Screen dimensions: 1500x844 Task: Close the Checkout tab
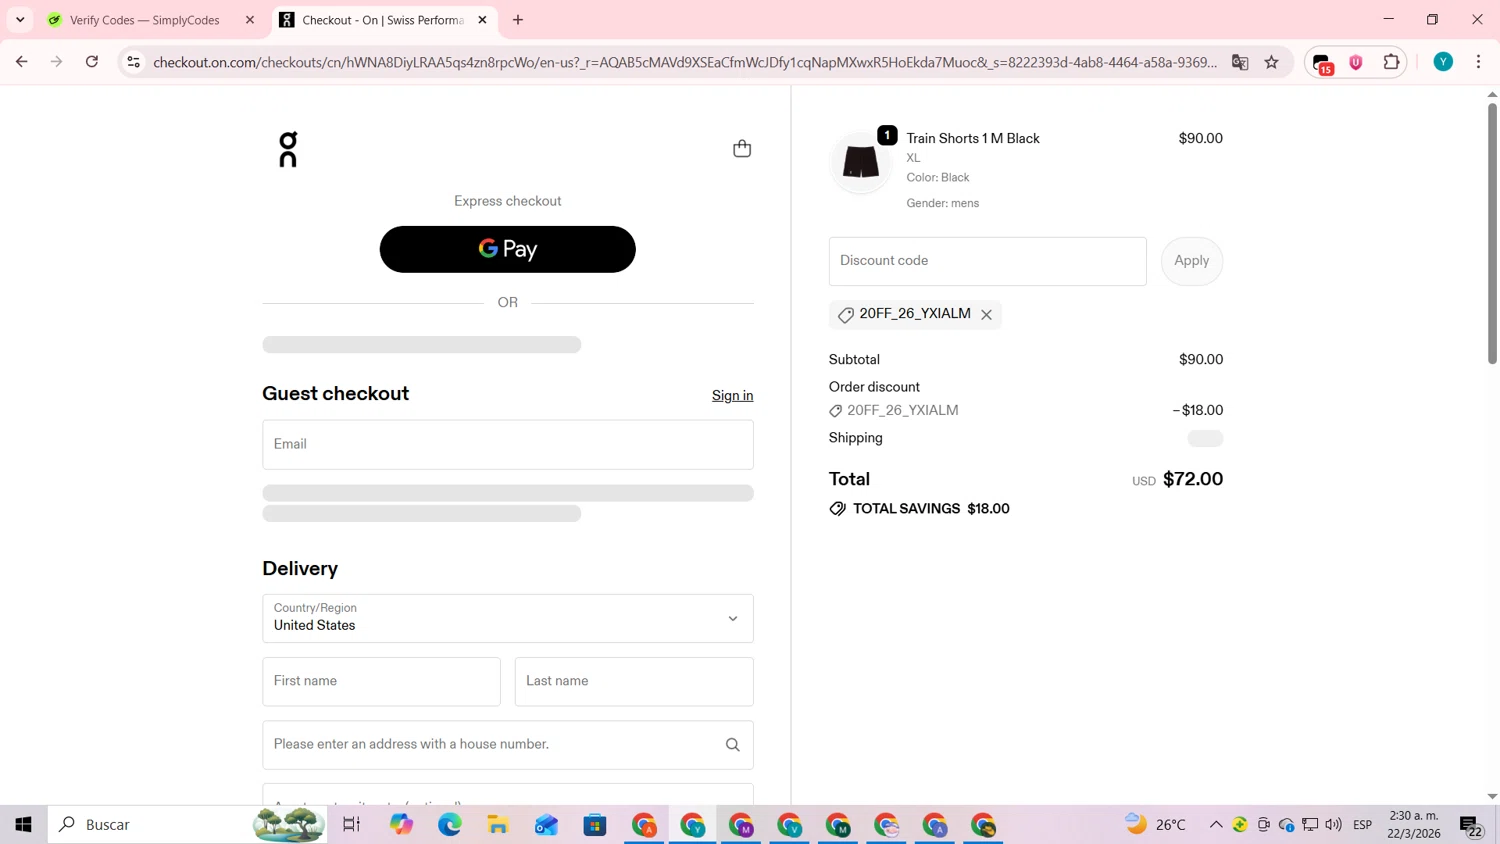(x=482, y=20)
